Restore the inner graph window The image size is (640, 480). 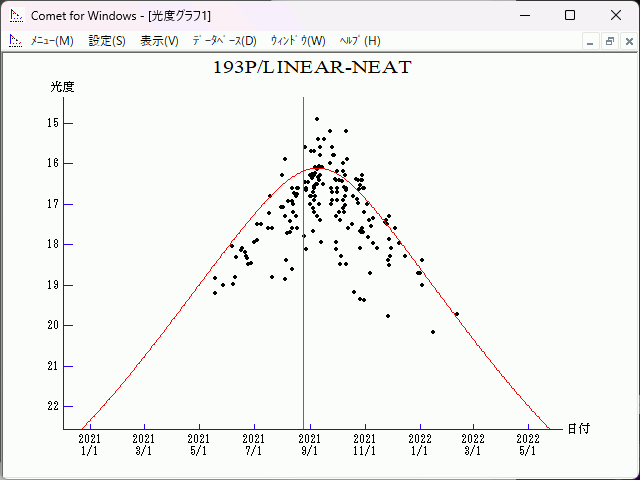[x=610, y=42]
